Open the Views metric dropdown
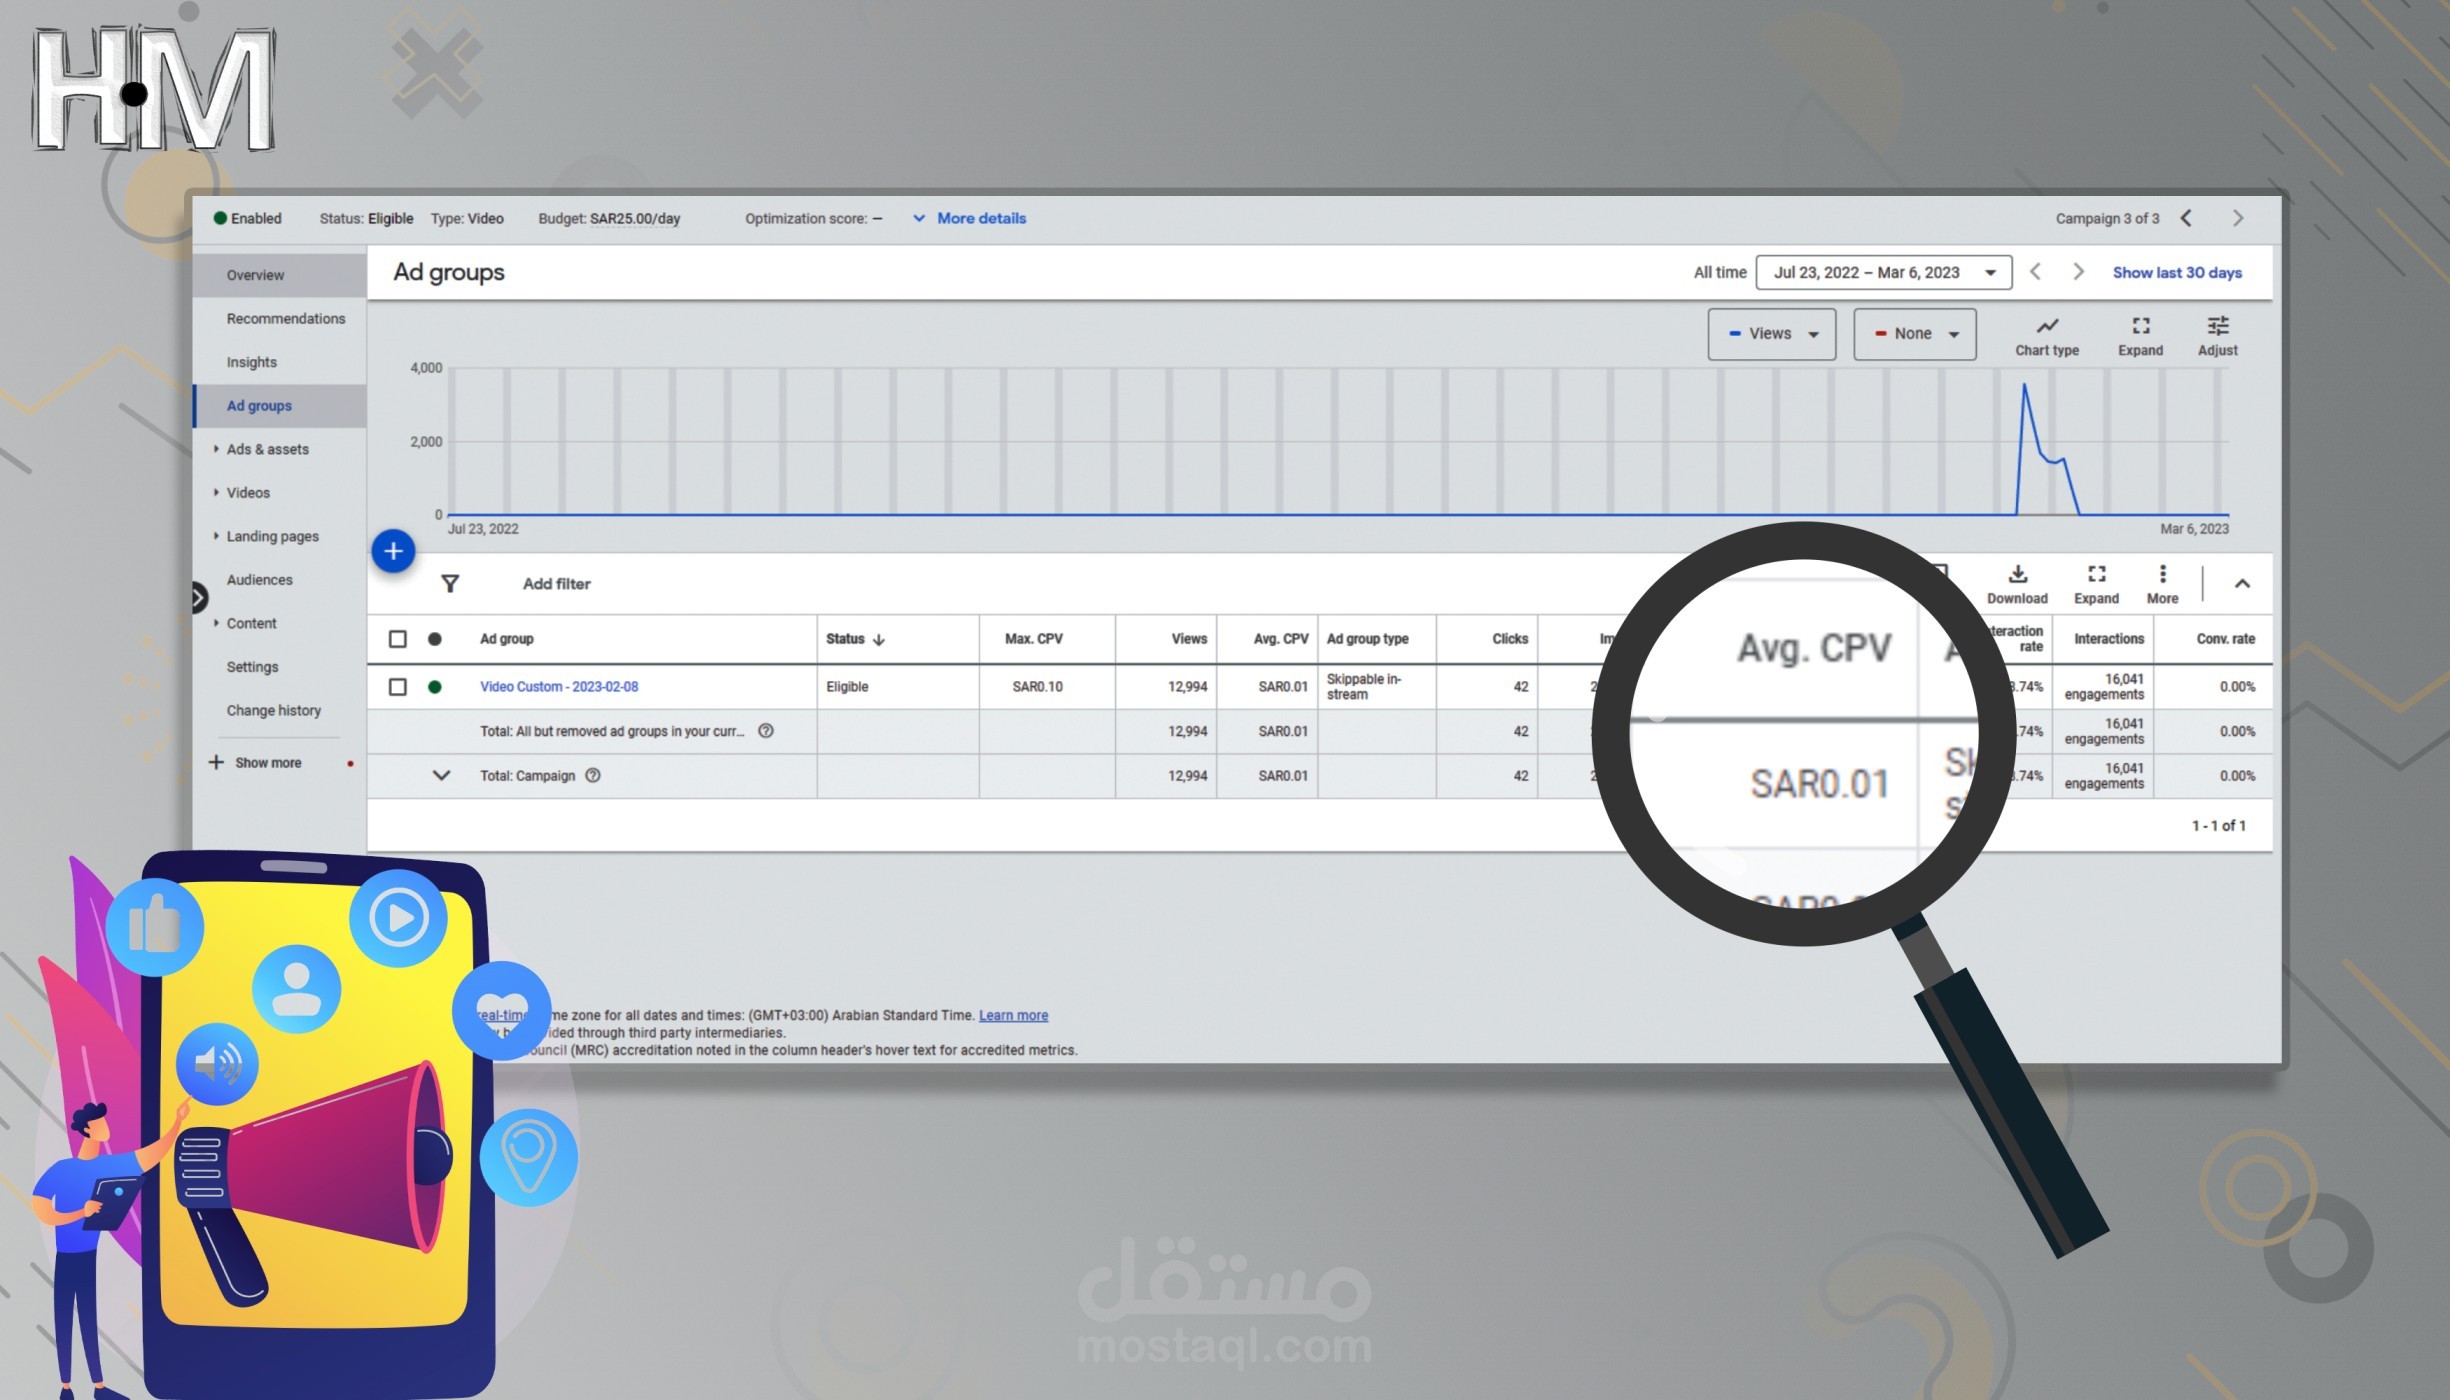The height and width of the screenshot is (1400, 2450). (1771, 334)
